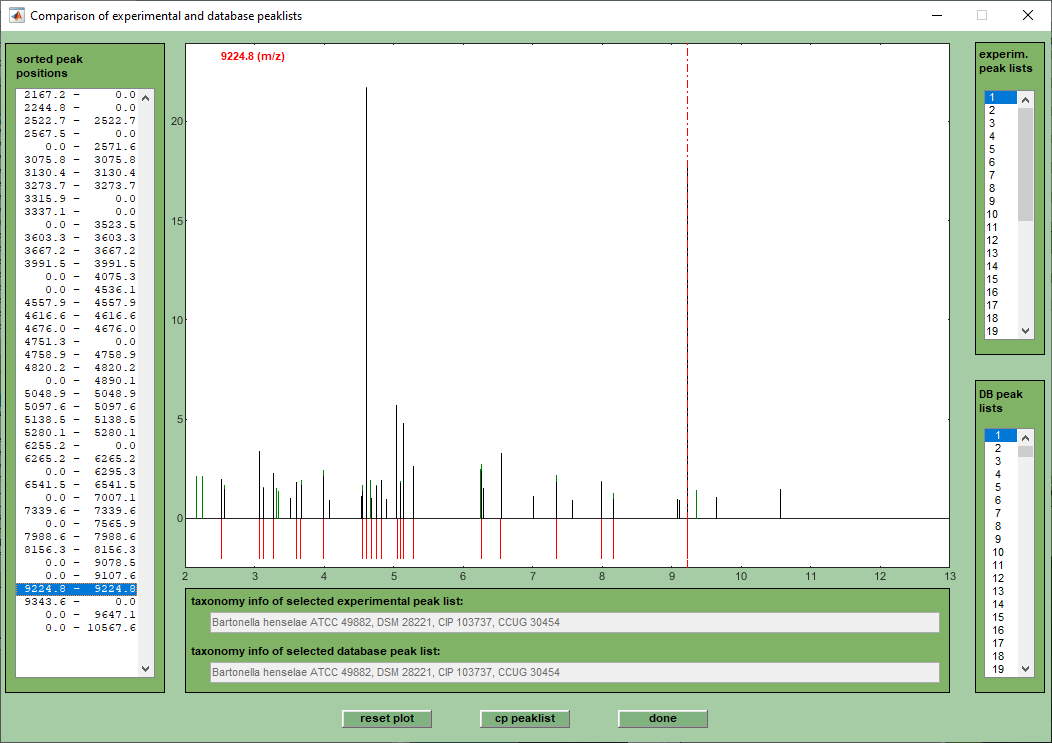Click up arrow in experim. peak lists scrollbar
This screenshot has width=1052, height=743.
click(x=1025, y=98)
